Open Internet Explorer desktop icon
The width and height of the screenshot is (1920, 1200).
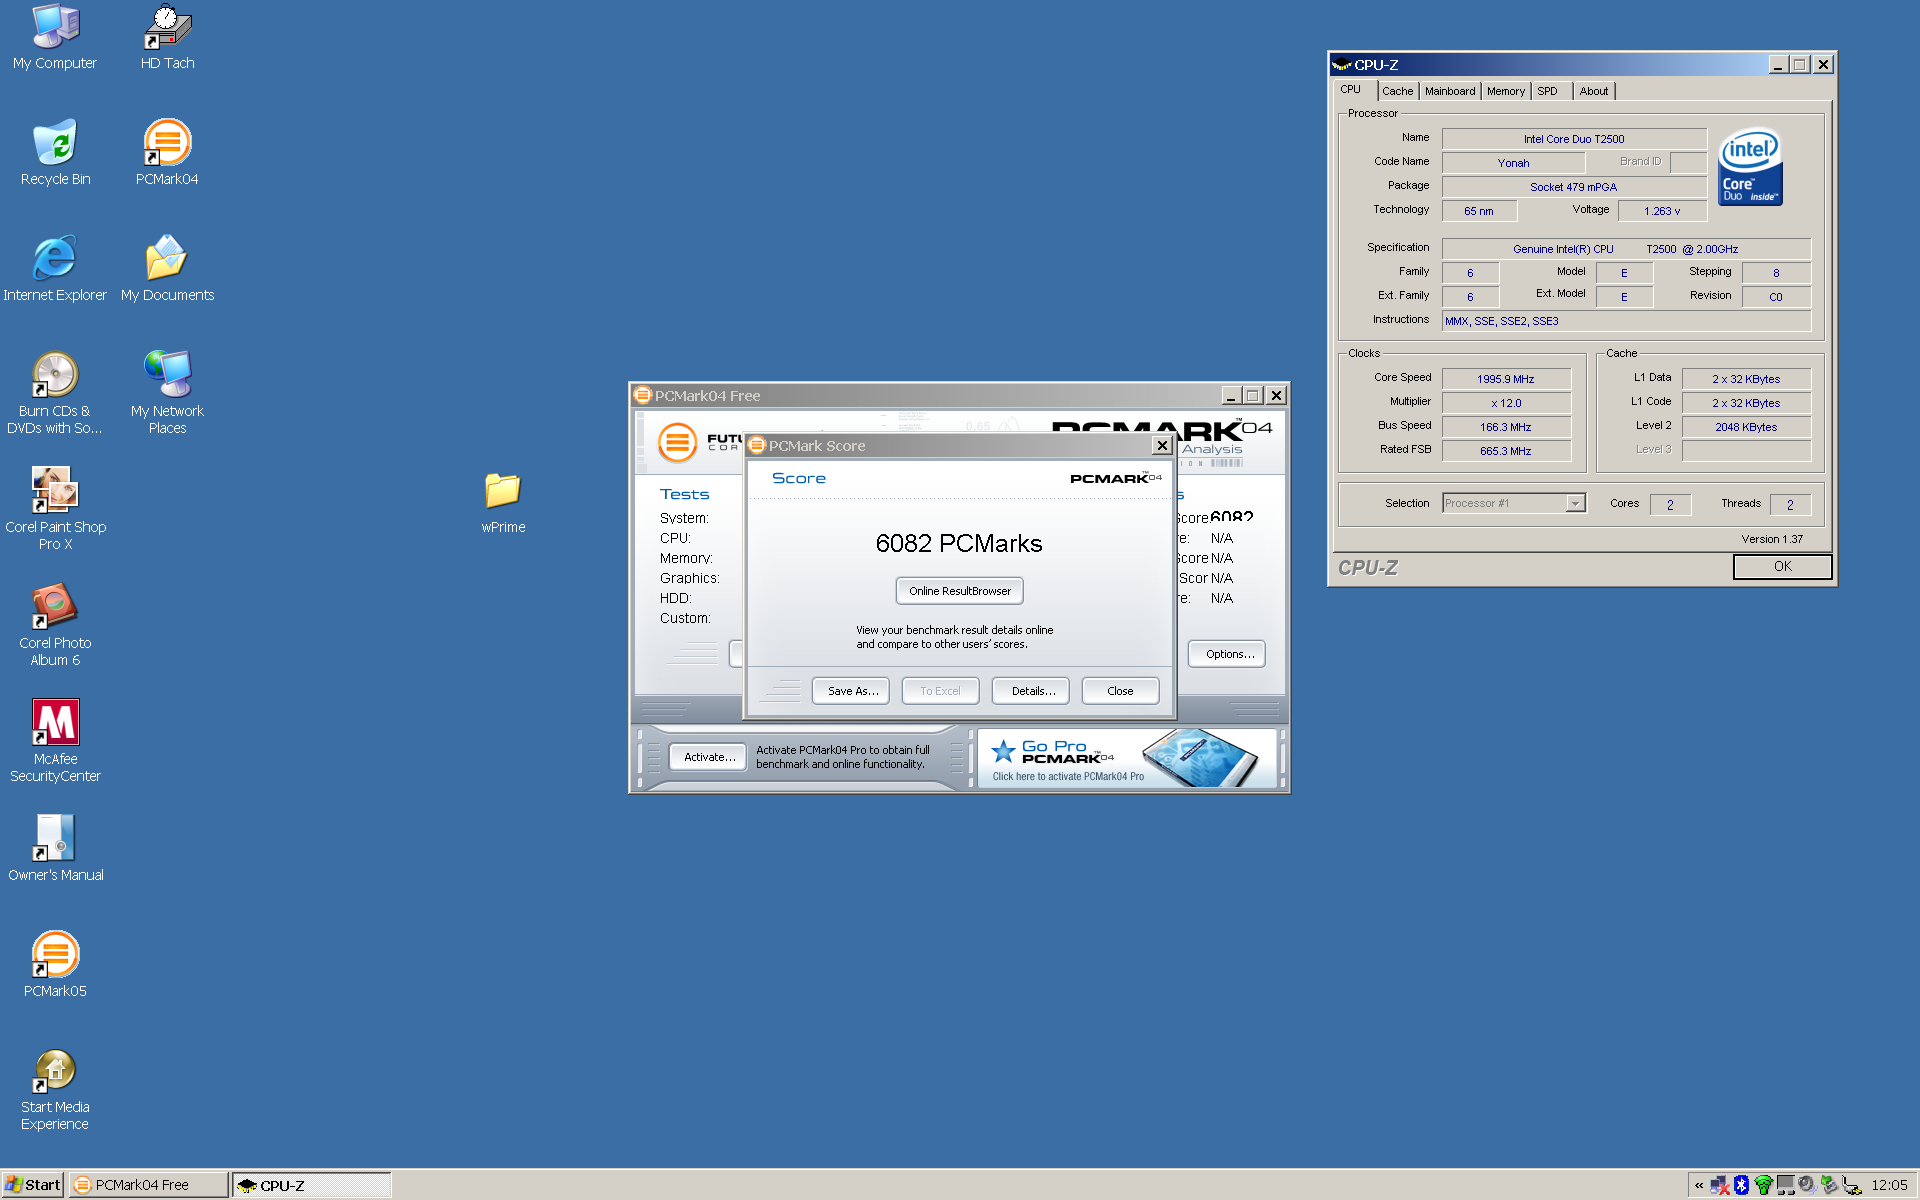55,269
